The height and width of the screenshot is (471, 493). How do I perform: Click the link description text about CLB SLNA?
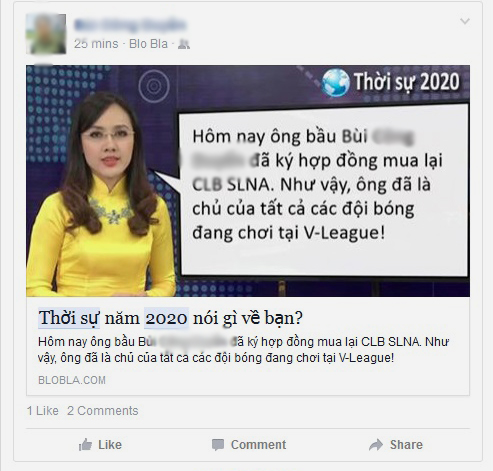tap(243, 350)
